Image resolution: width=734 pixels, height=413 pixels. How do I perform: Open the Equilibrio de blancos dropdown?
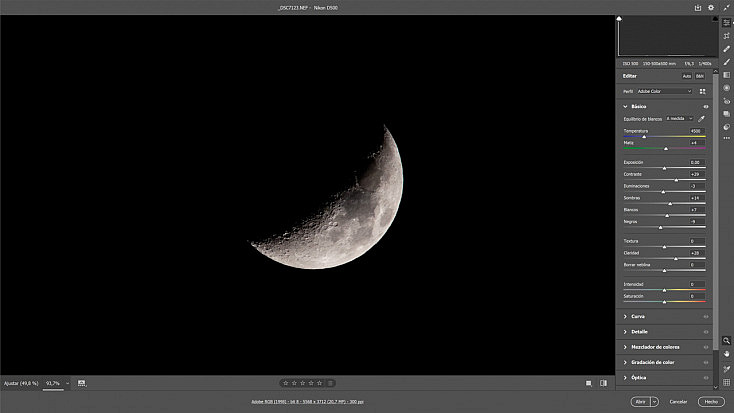tap(679, 118)
